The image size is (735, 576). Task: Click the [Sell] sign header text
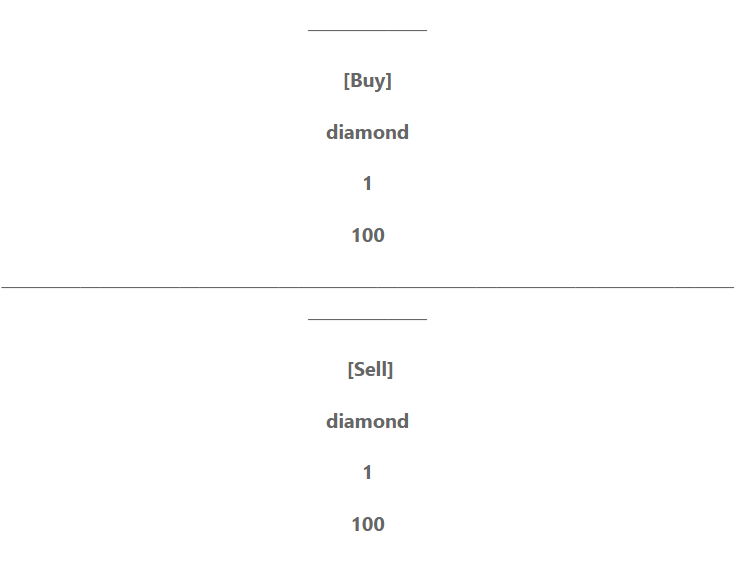click(x=370, y=370)
